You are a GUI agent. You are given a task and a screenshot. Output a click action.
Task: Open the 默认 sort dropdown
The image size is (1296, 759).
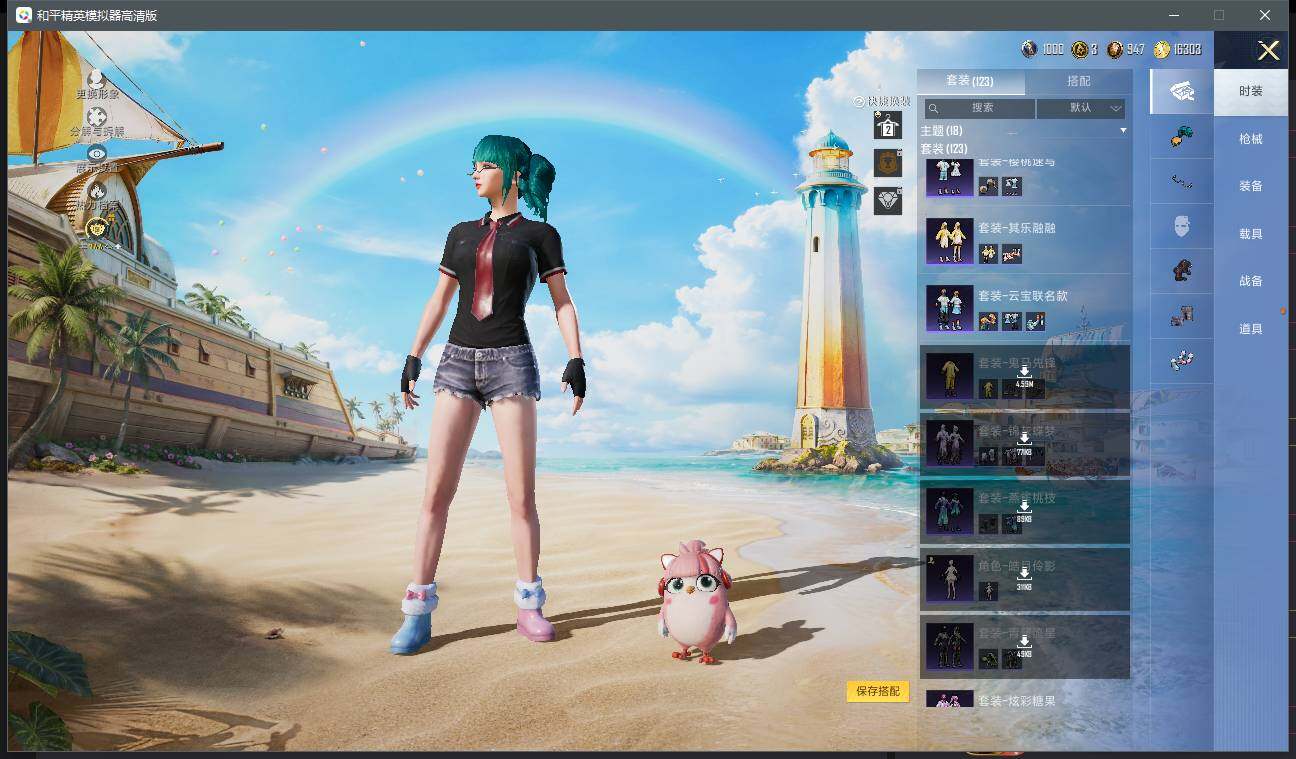pos(1081,108)
